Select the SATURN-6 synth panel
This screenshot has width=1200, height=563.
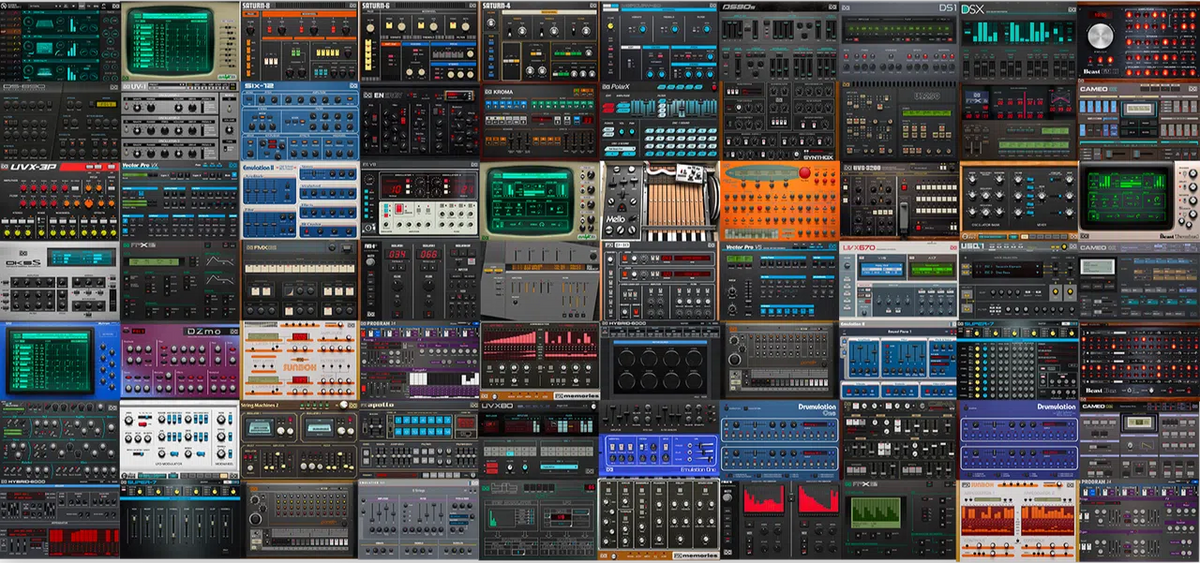point(419,42)
